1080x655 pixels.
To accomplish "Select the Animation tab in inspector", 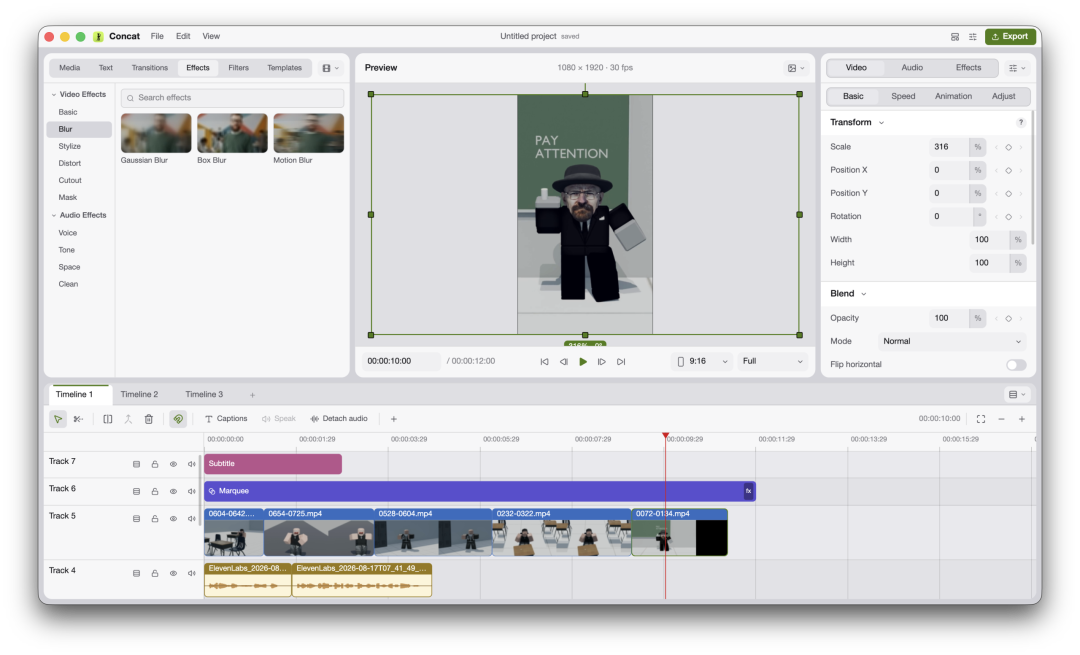I will [x=953, y=96].
